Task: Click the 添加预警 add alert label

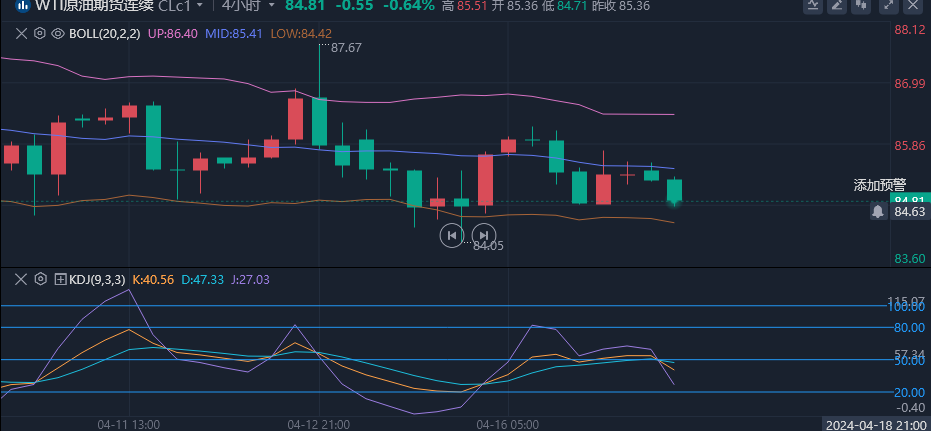Action: tap(879, 185)
